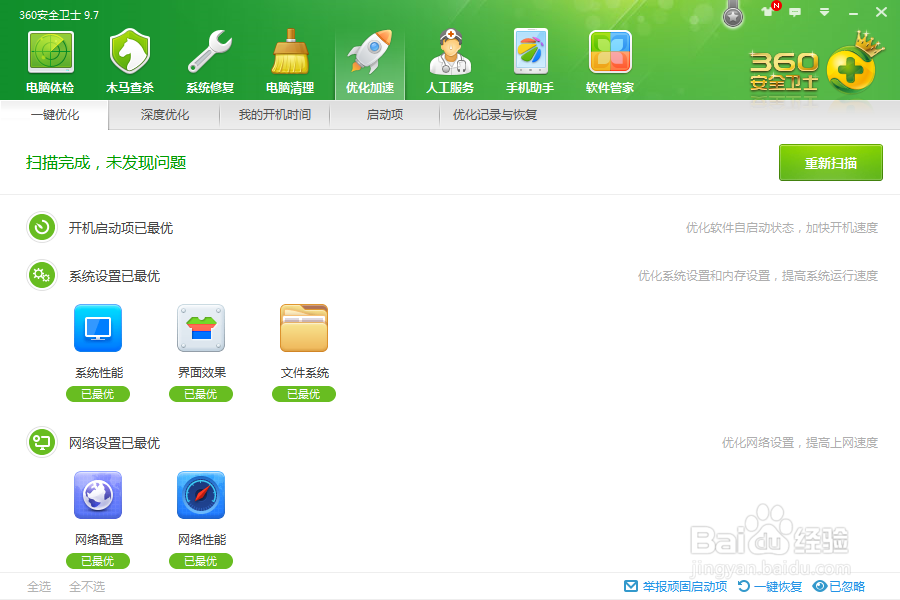Open 电脑体检 radar scan icon
The image size is (900, 600).
pos(51,52)
